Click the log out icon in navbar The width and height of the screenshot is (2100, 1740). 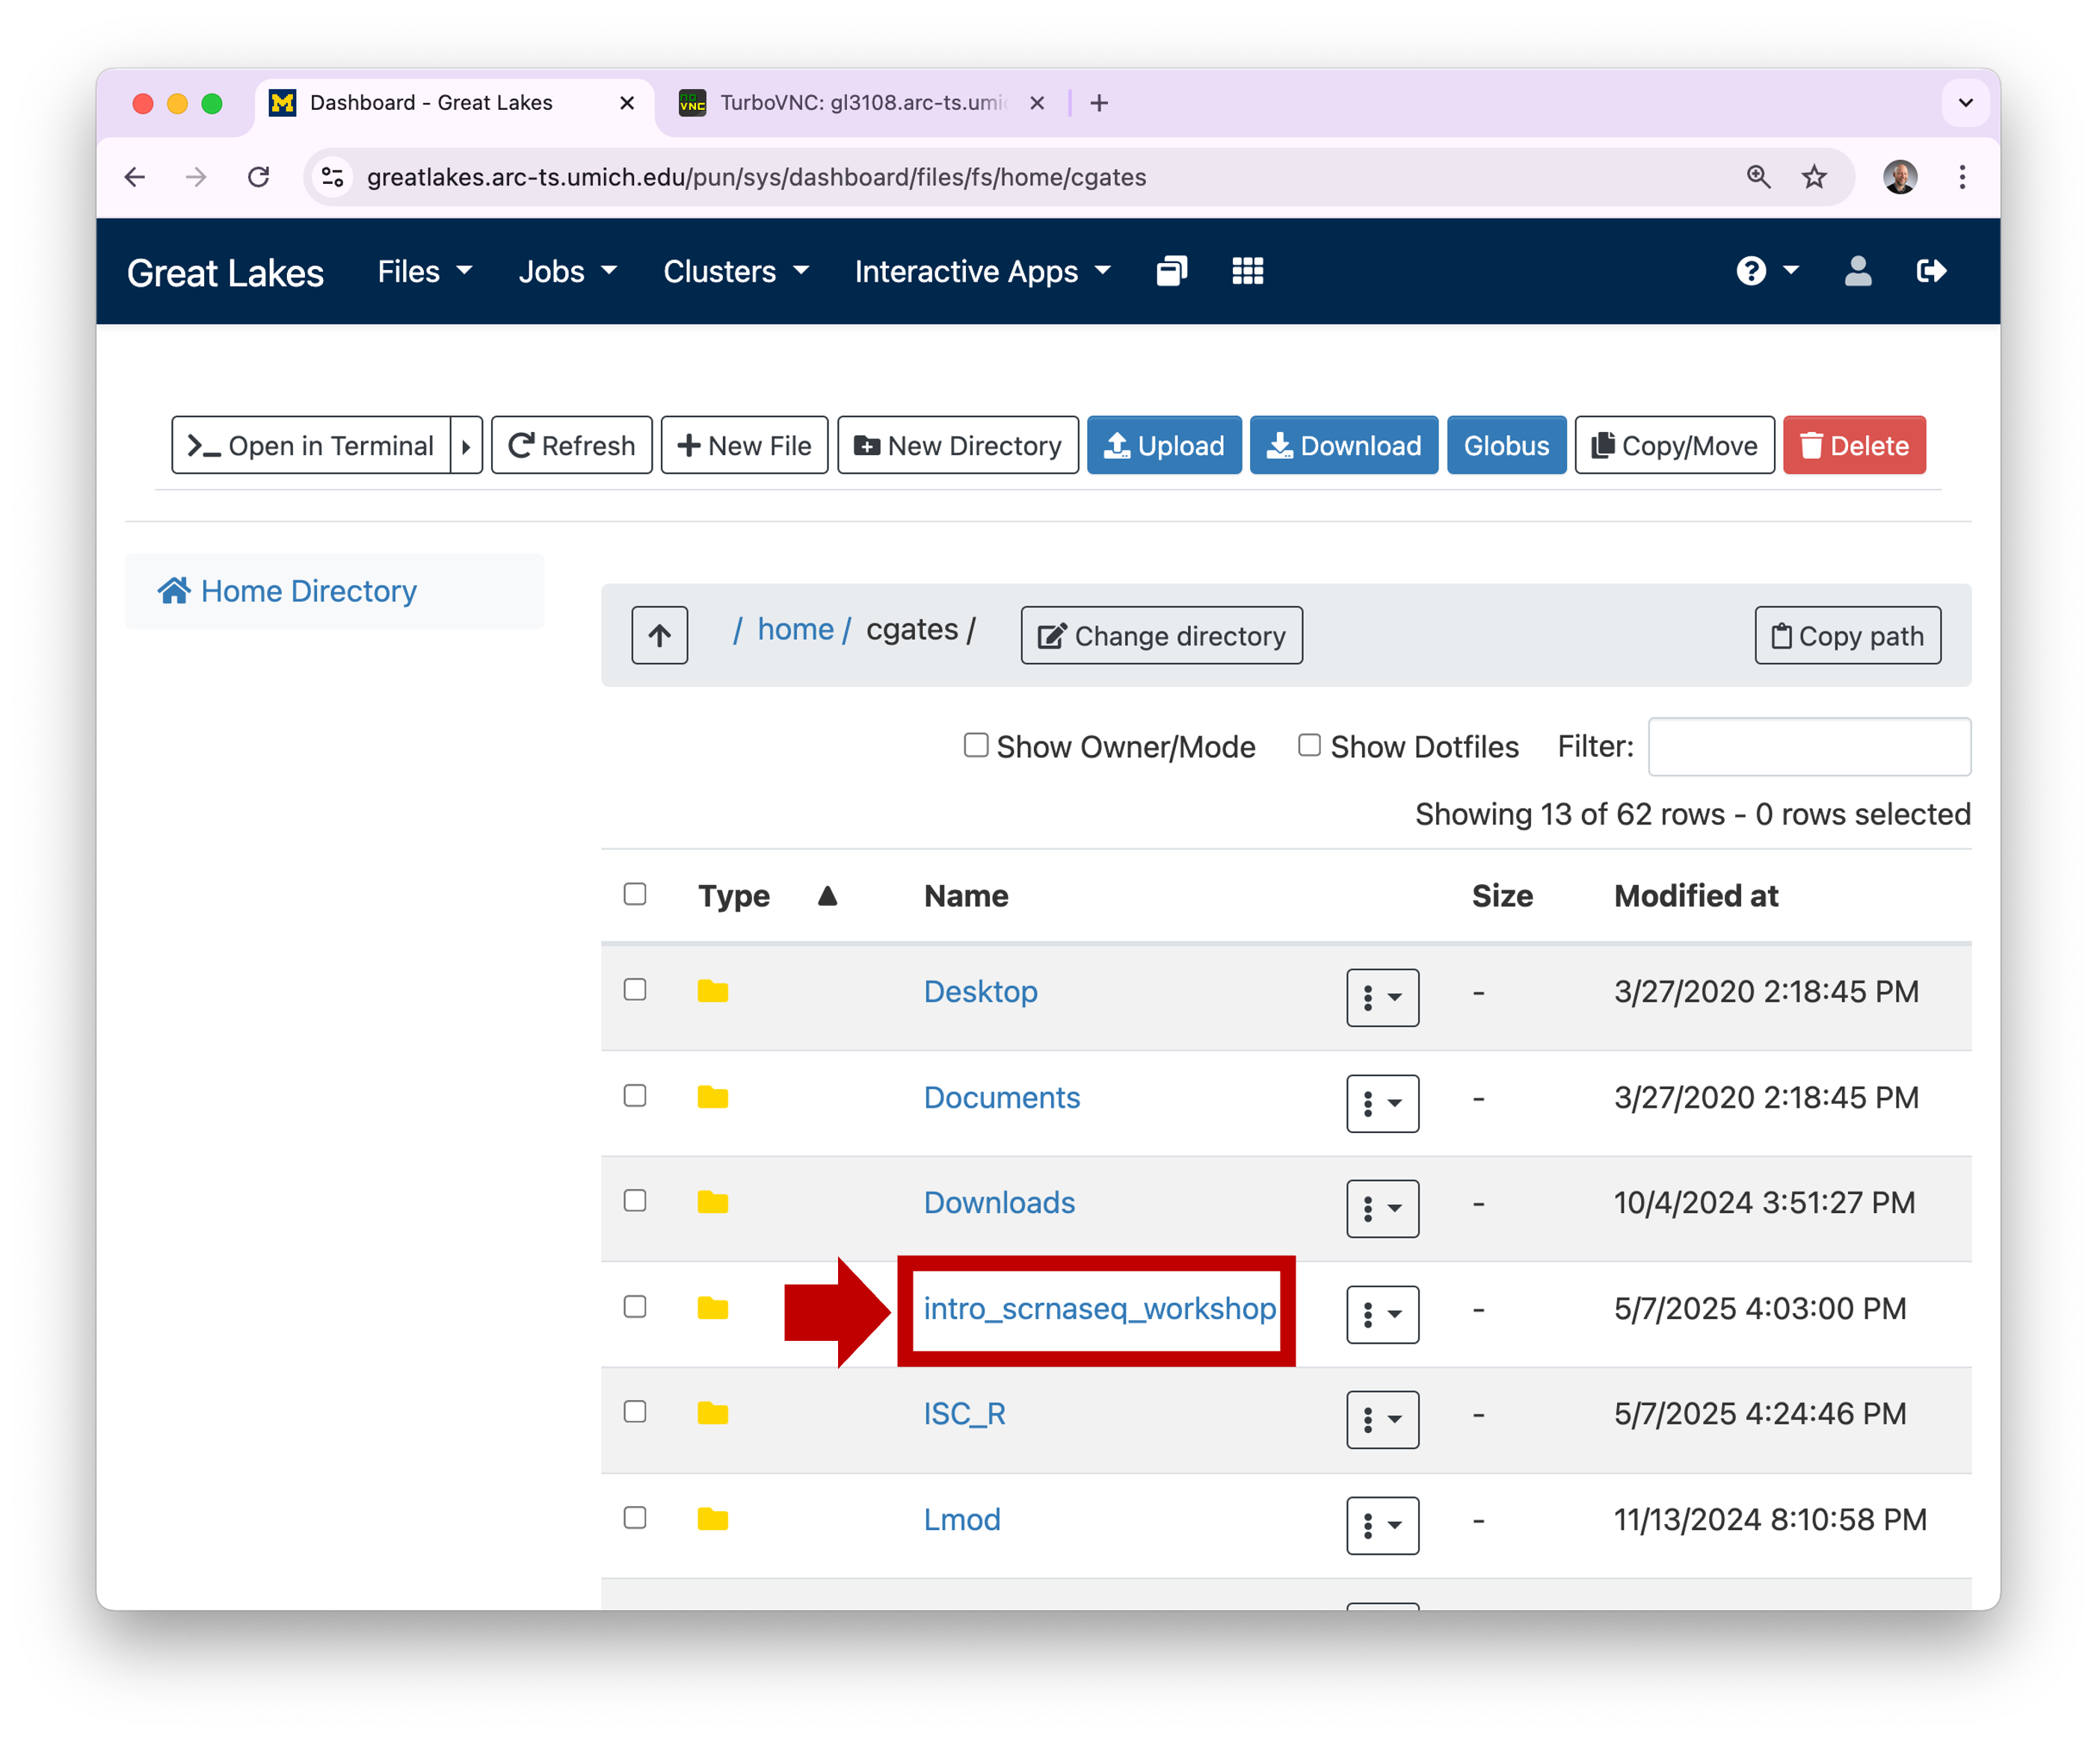point(1930,271)
